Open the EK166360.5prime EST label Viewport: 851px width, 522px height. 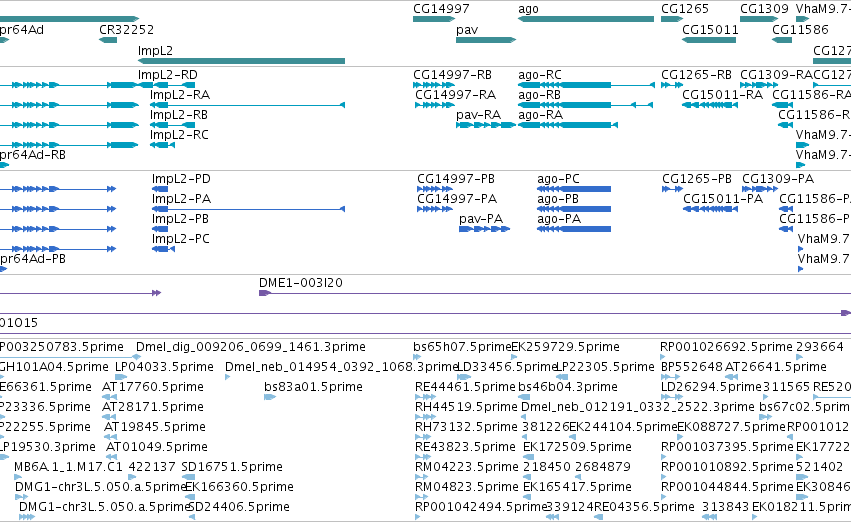[x=239, y=488]
